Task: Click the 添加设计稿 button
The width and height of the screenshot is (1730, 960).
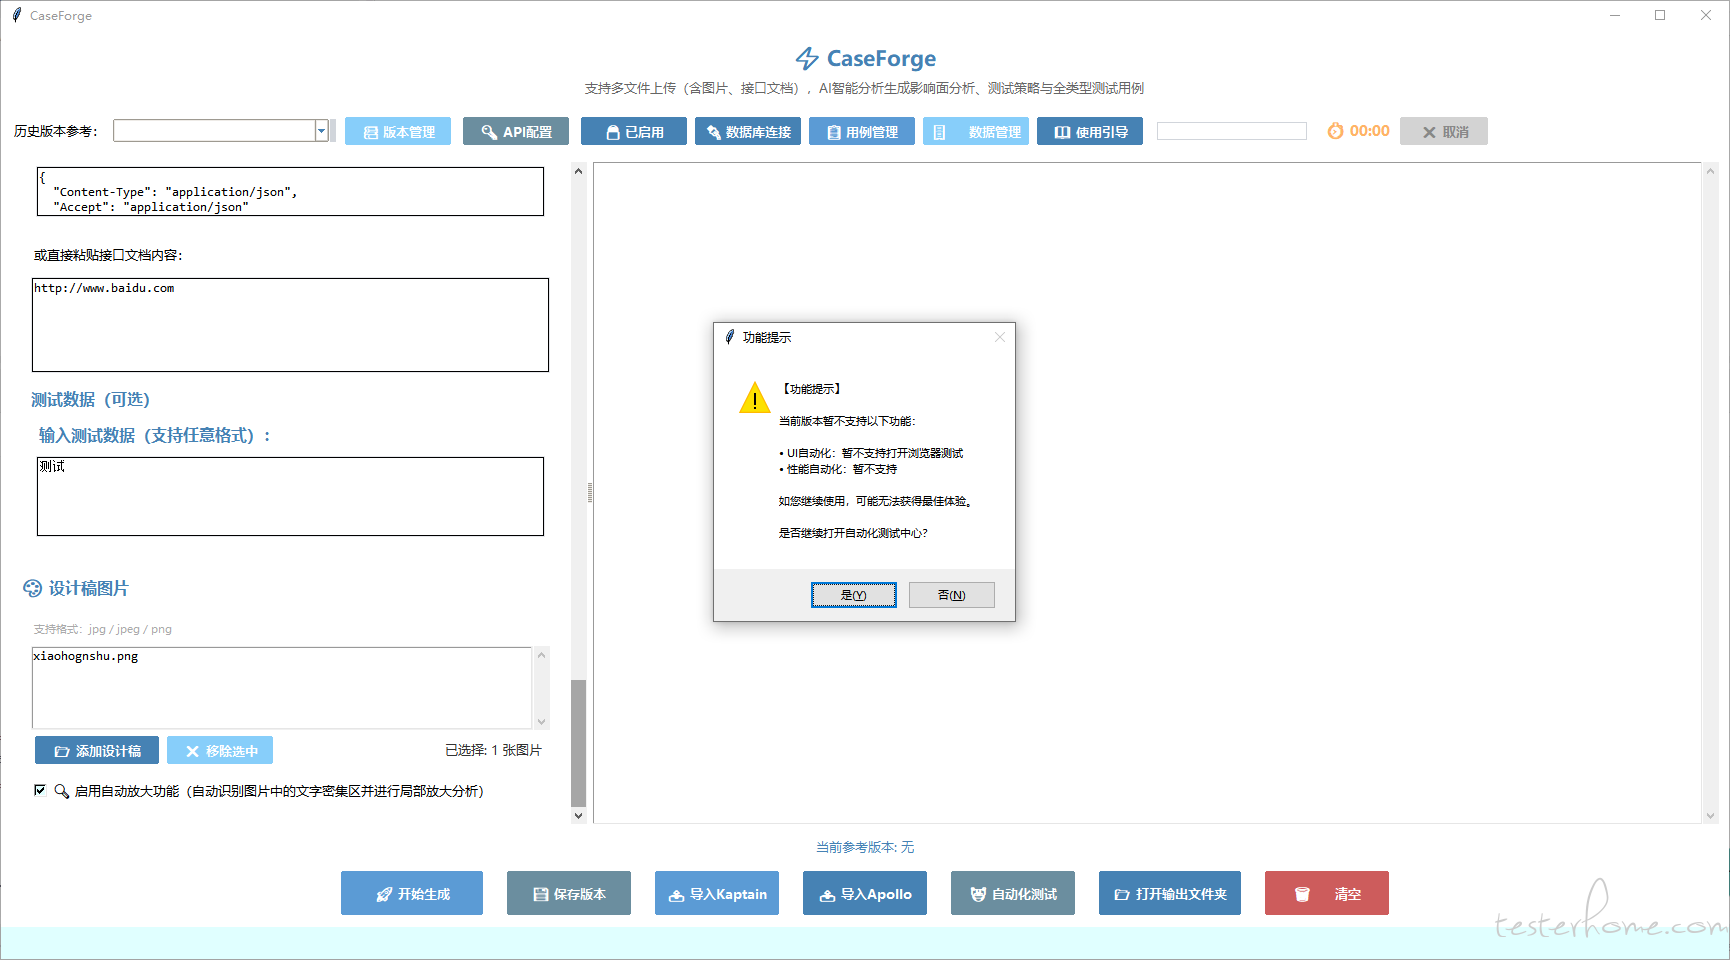Action: [x=97, y=751]
